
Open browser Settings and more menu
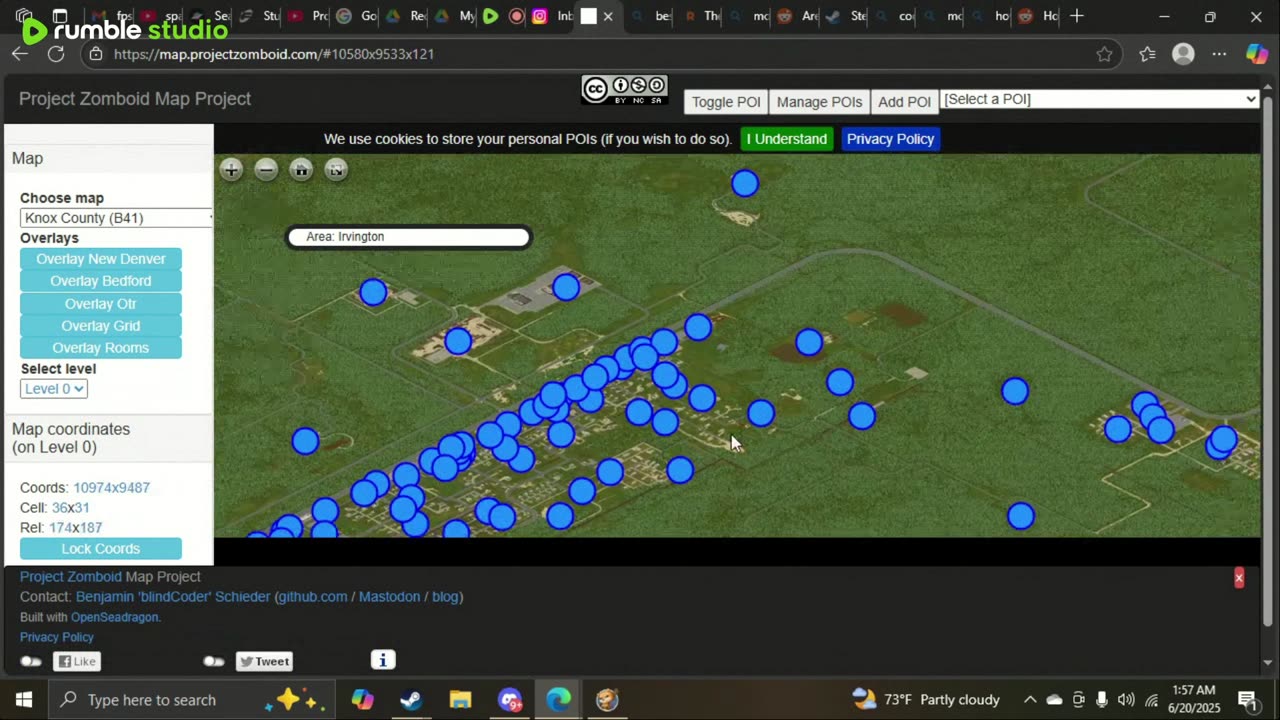tap(1219, 54)
